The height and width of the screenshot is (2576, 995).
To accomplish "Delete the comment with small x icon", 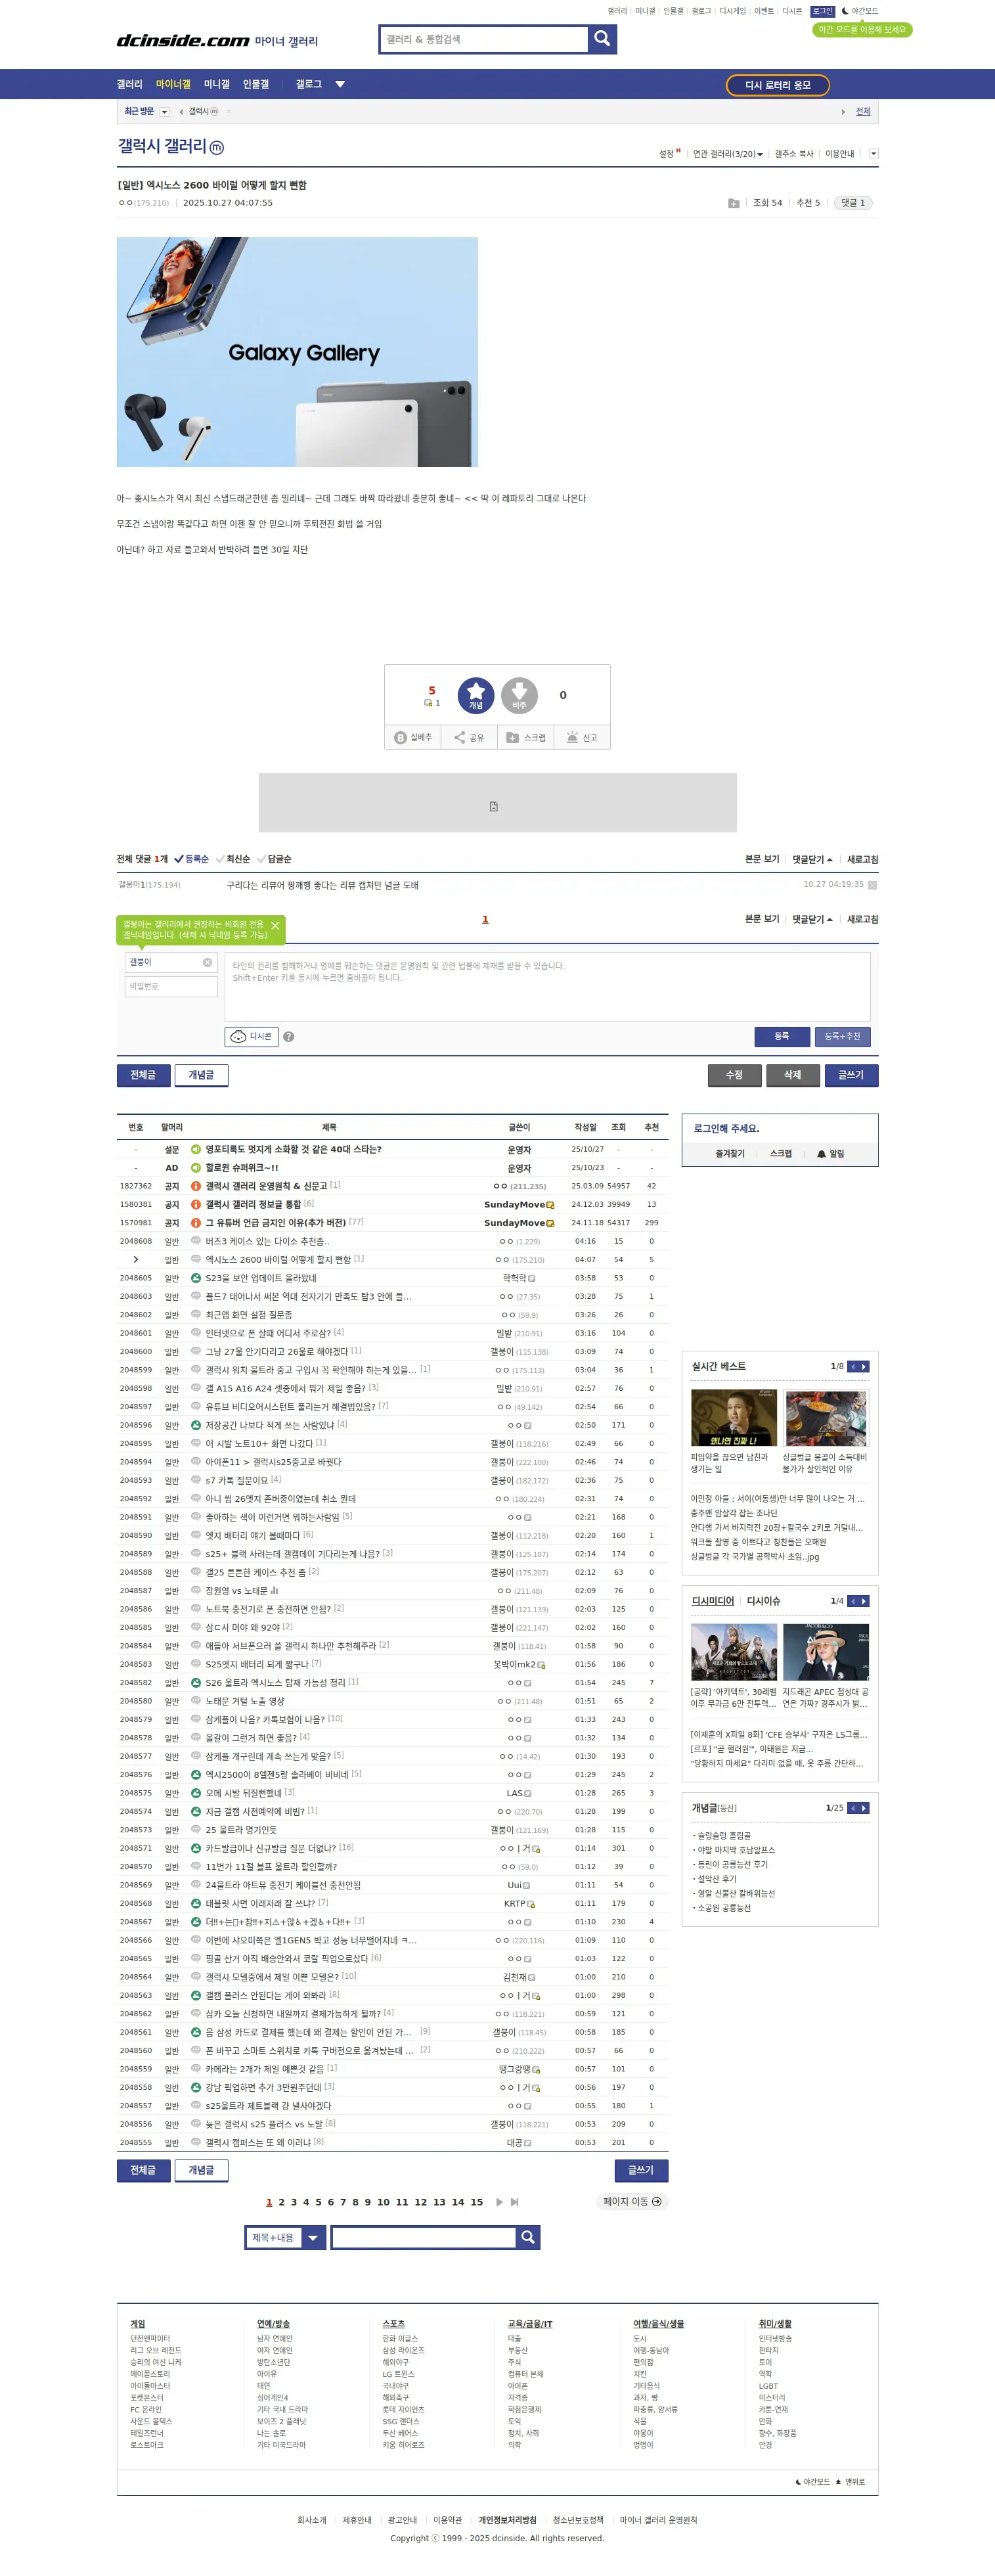I will tap(872, 885).
